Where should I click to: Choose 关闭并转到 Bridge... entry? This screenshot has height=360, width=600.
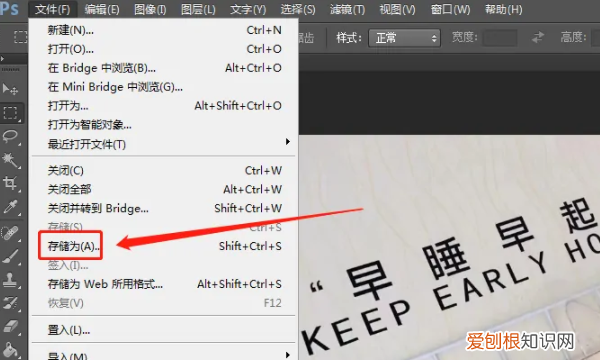[x=164, y=209]
